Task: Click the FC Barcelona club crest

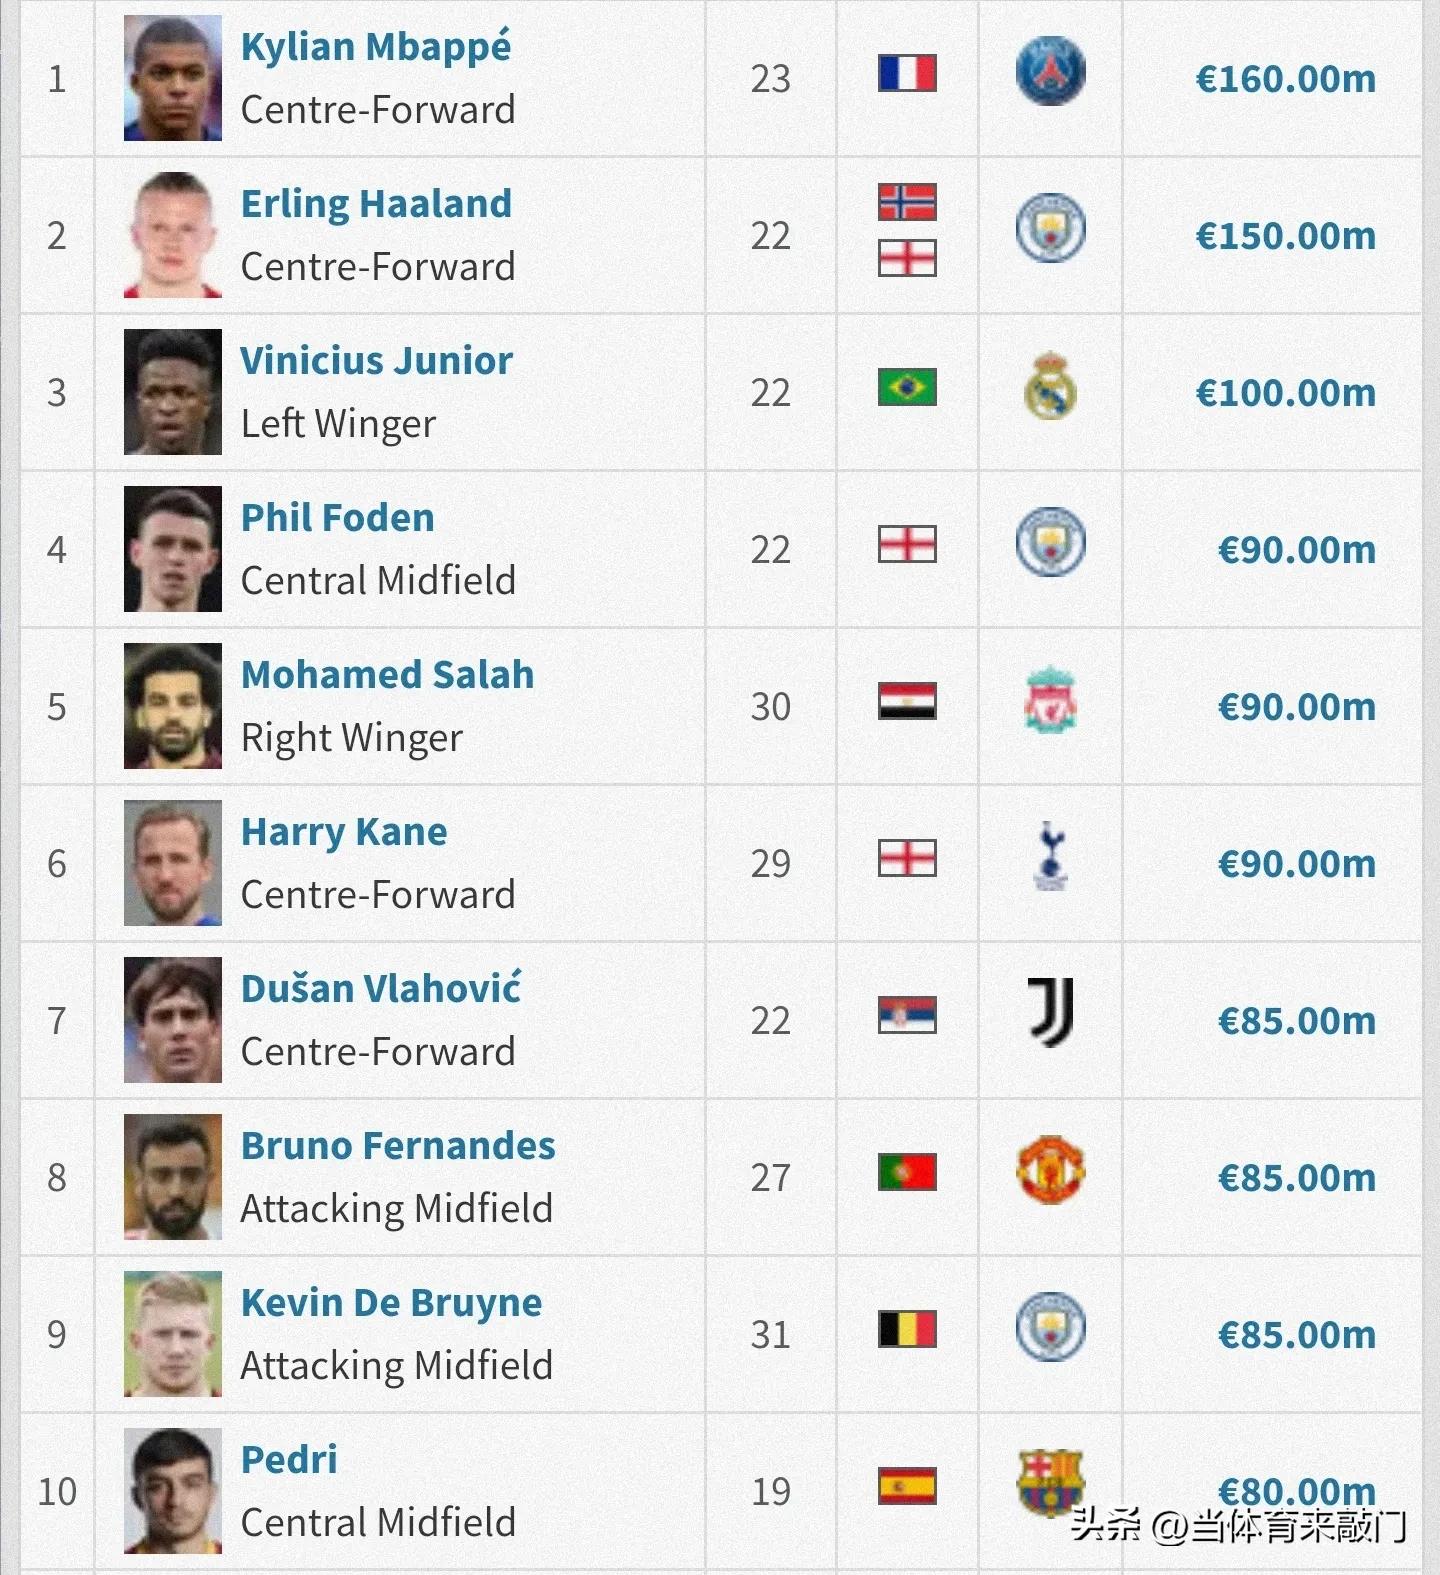Action: coord(1050,1484)
